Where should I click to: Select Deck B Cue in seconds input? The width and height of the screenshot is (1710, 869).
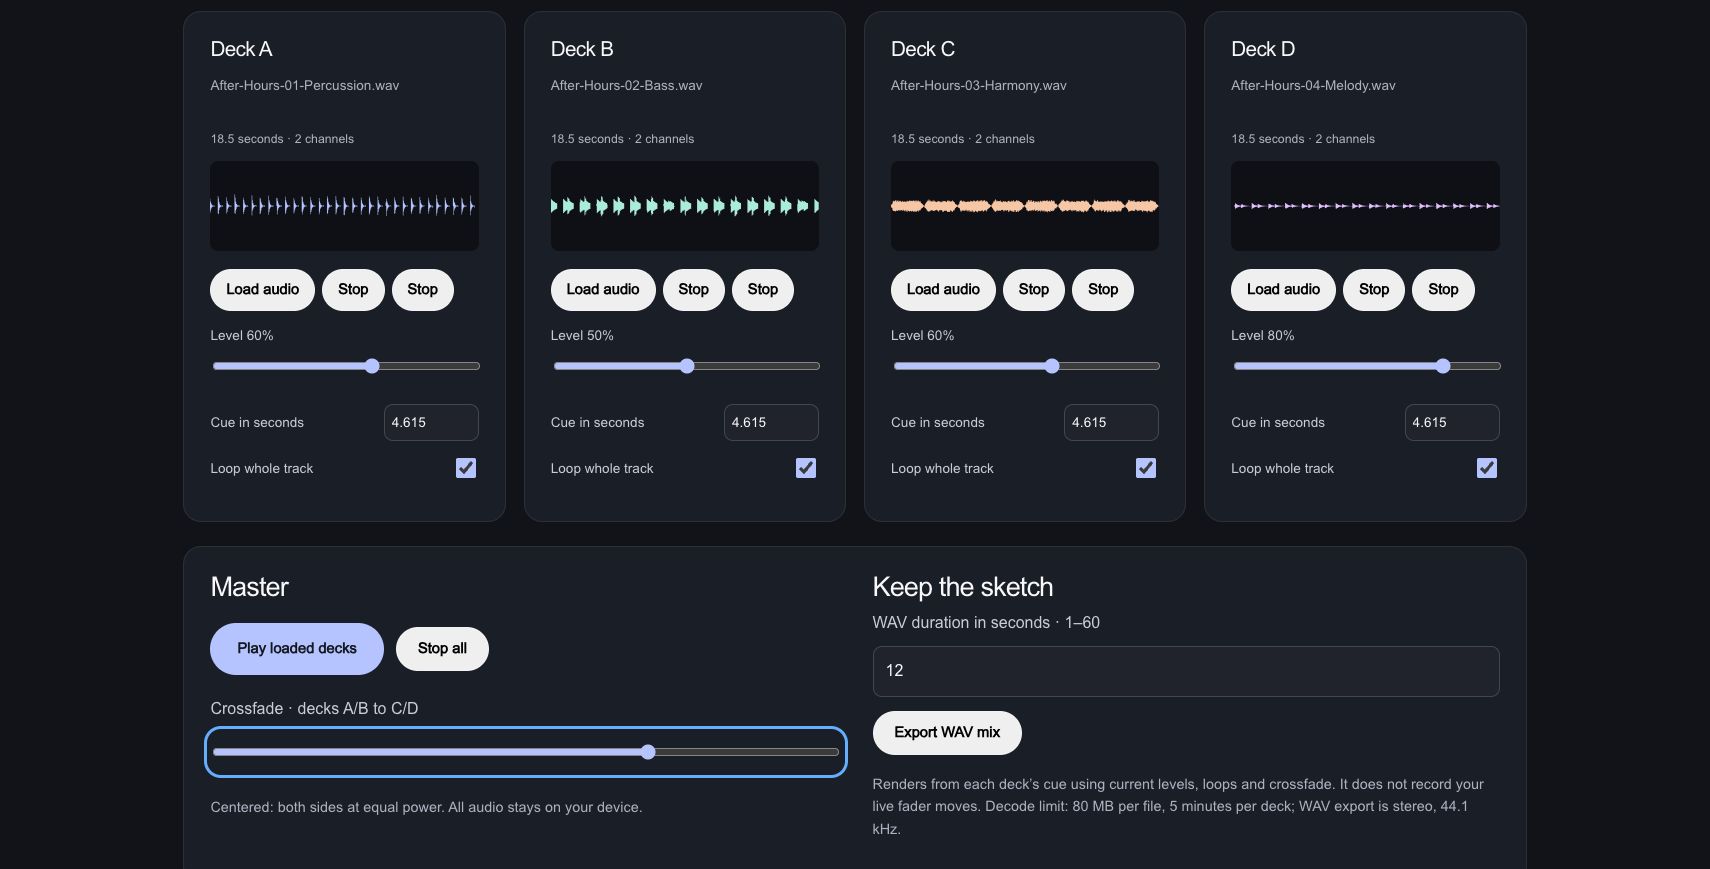tap(771, 423)
